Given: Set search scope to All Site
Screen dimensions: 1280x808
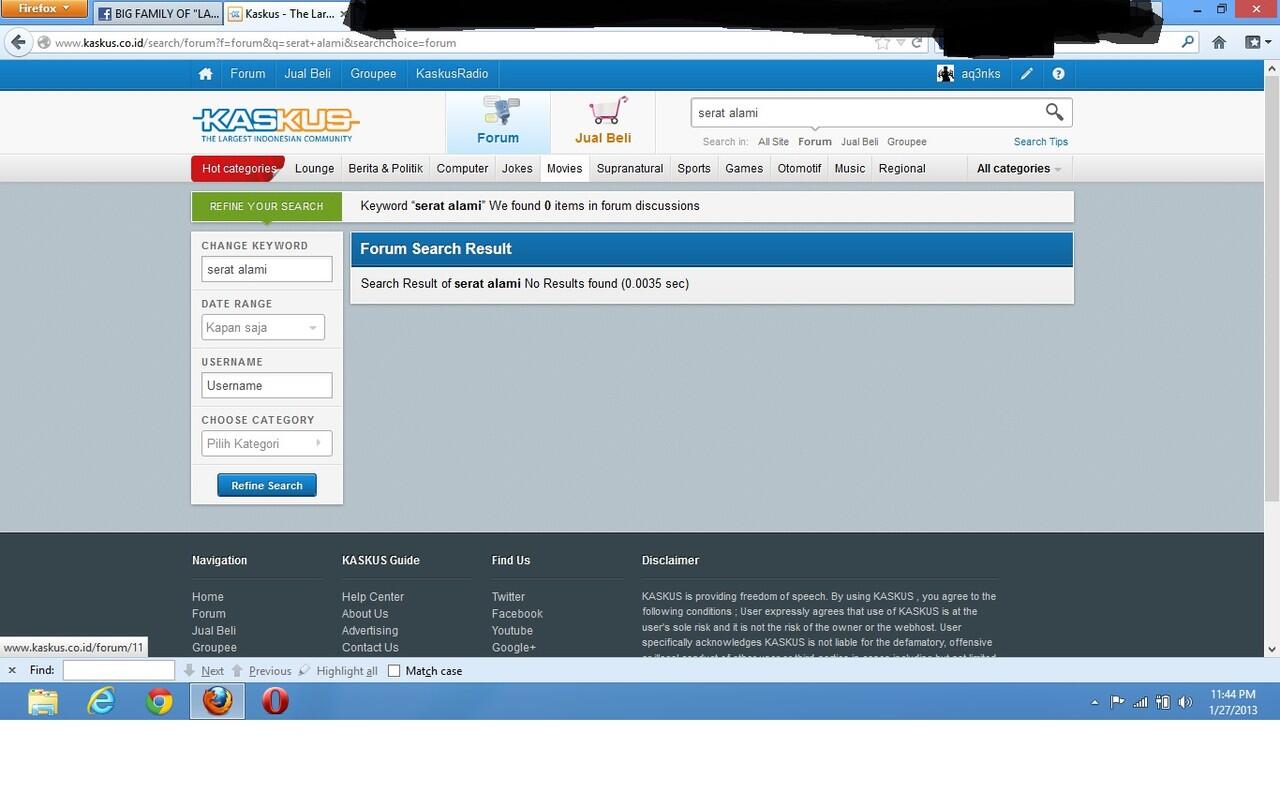Looking at the screenshot, I should [773, 142].
